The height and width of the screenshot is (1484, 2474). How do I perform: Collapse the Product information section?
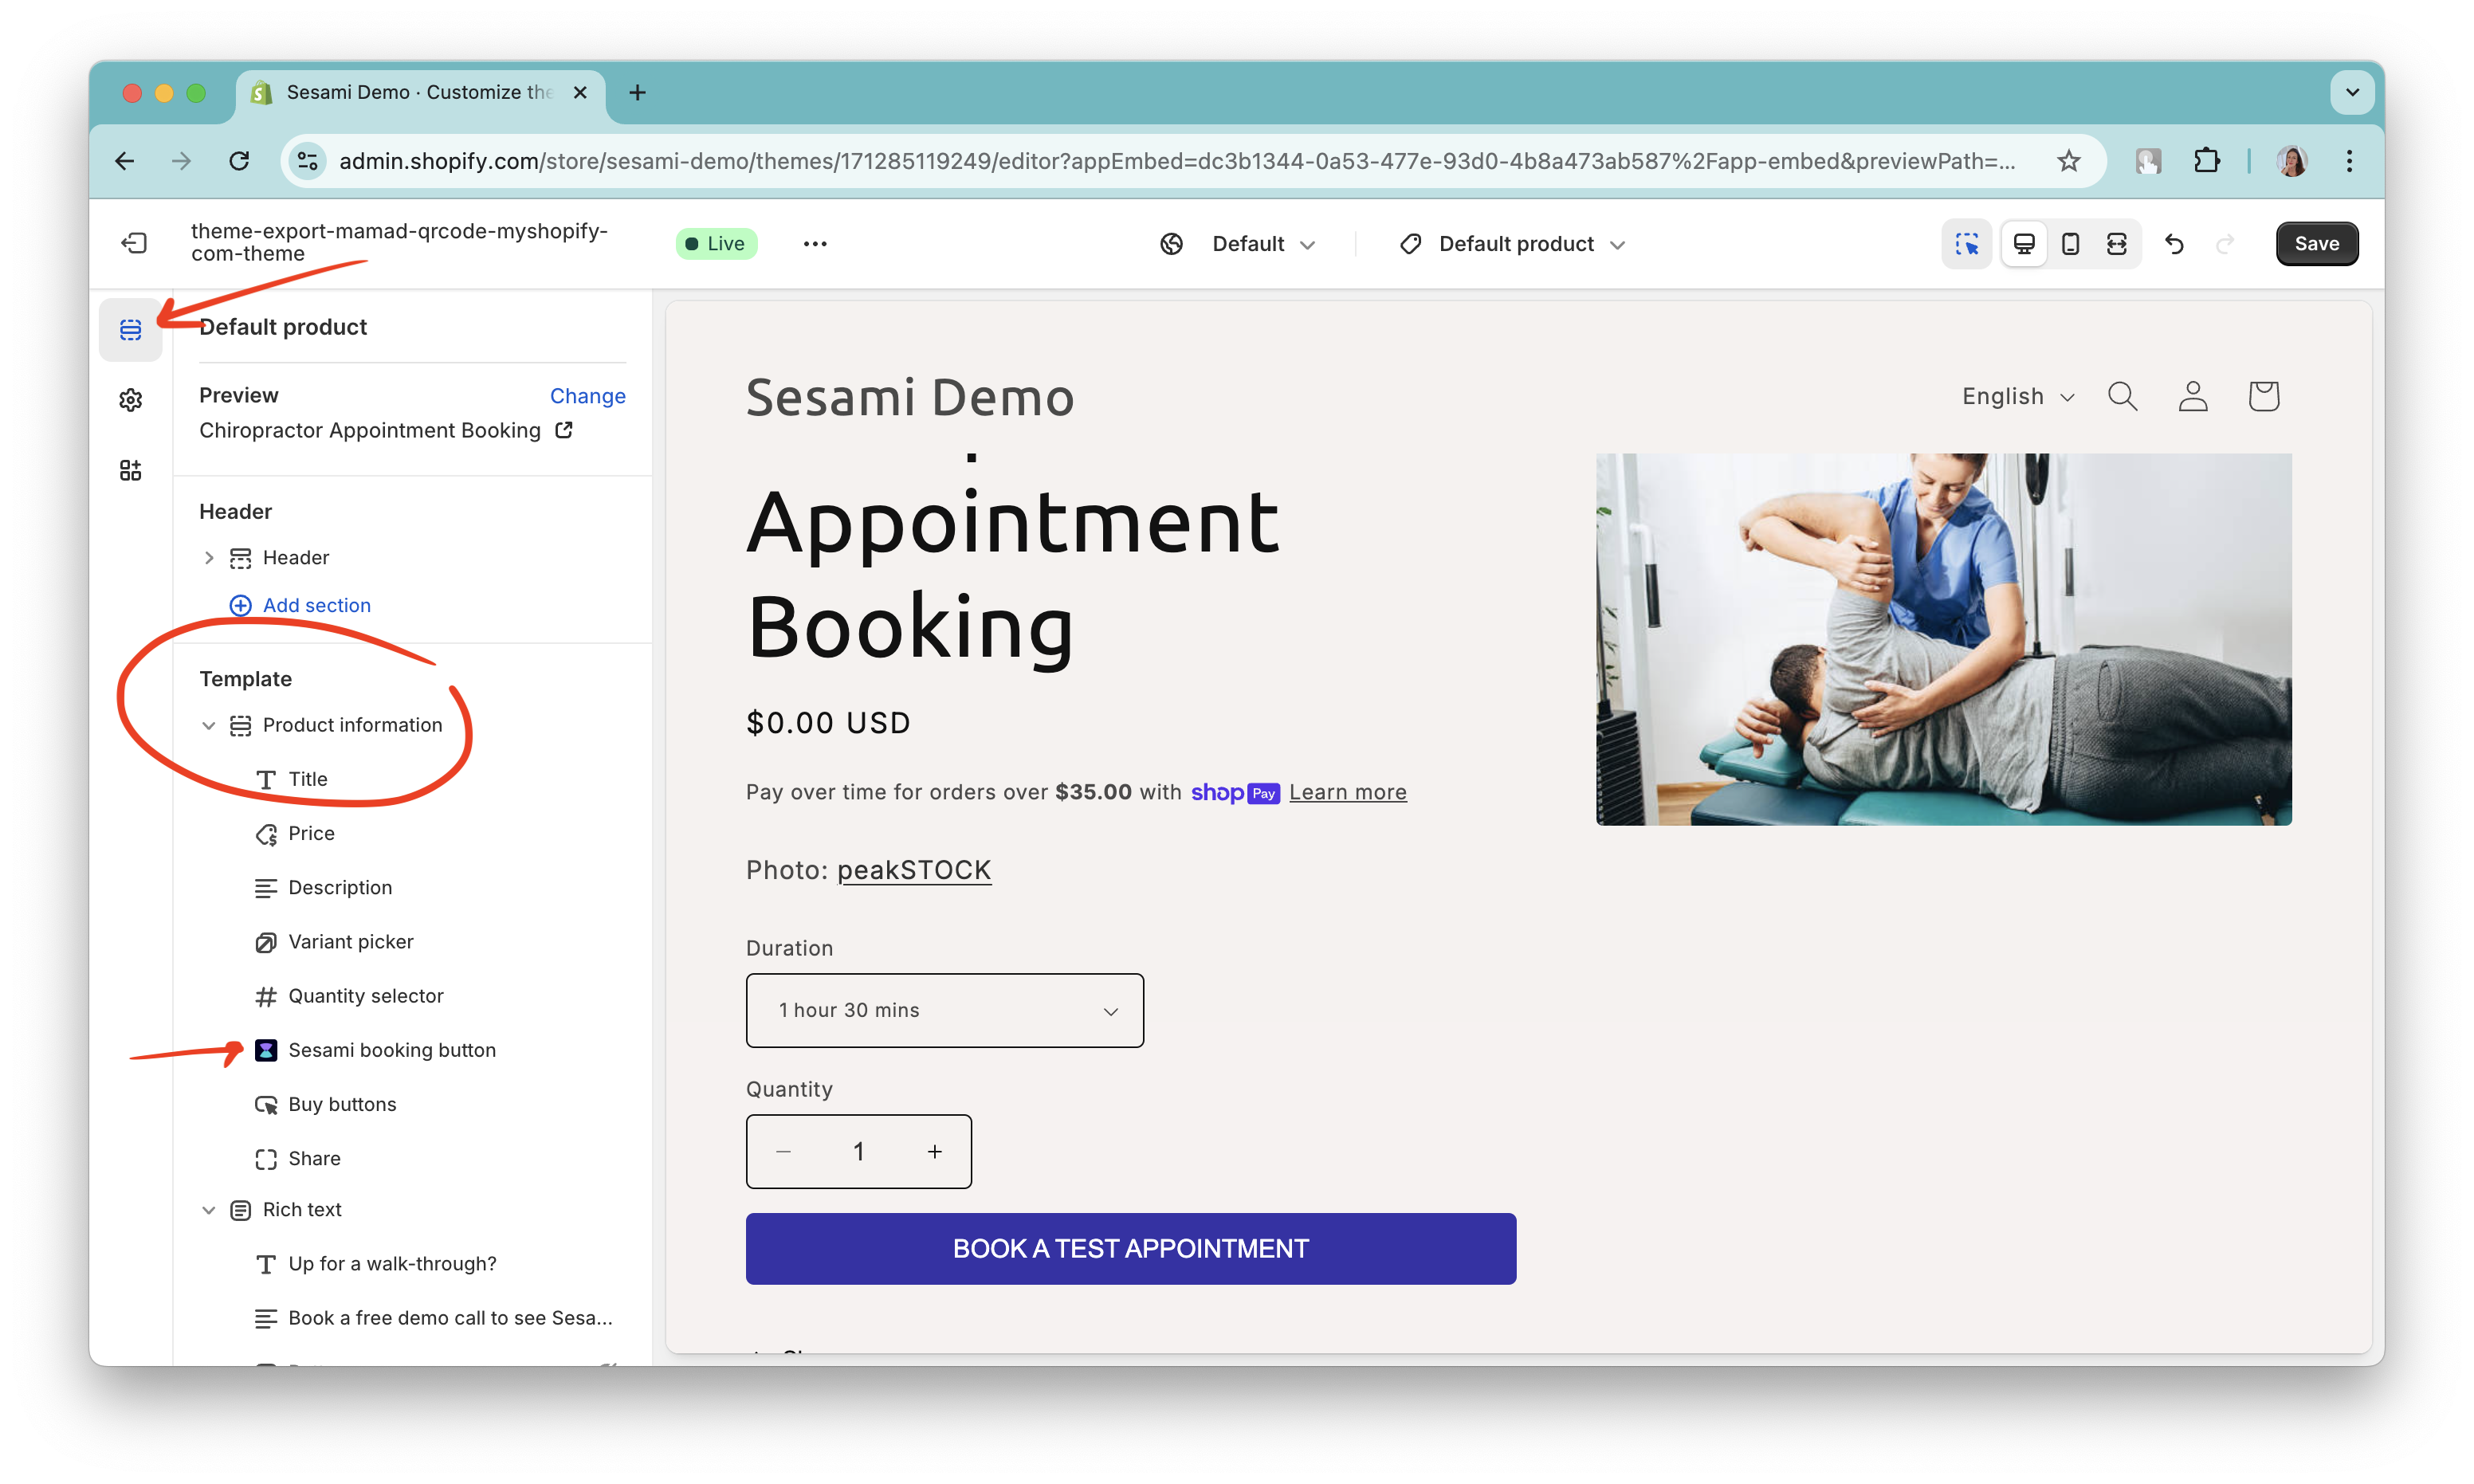click(x=208, y=725)
